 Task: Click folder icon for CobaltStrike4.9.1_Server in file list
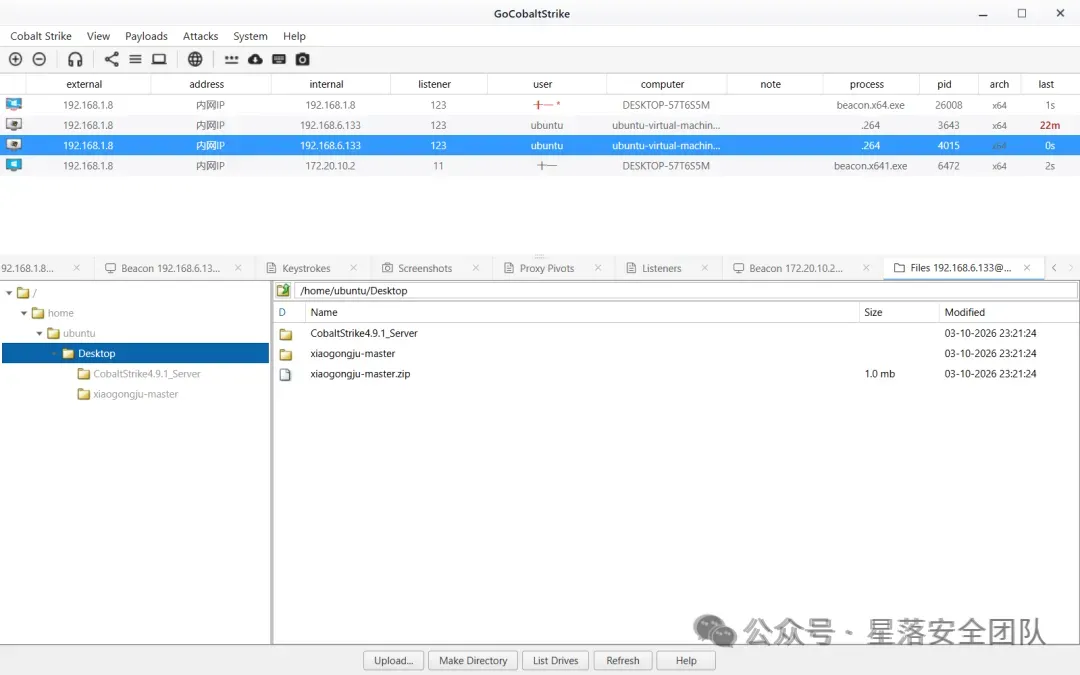pos(286,334)
